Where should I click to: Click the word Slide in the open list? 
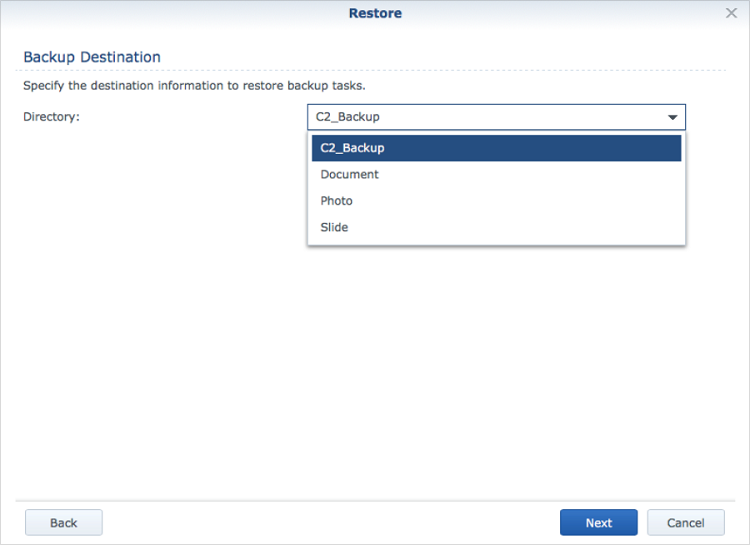(x=334, y=227)
